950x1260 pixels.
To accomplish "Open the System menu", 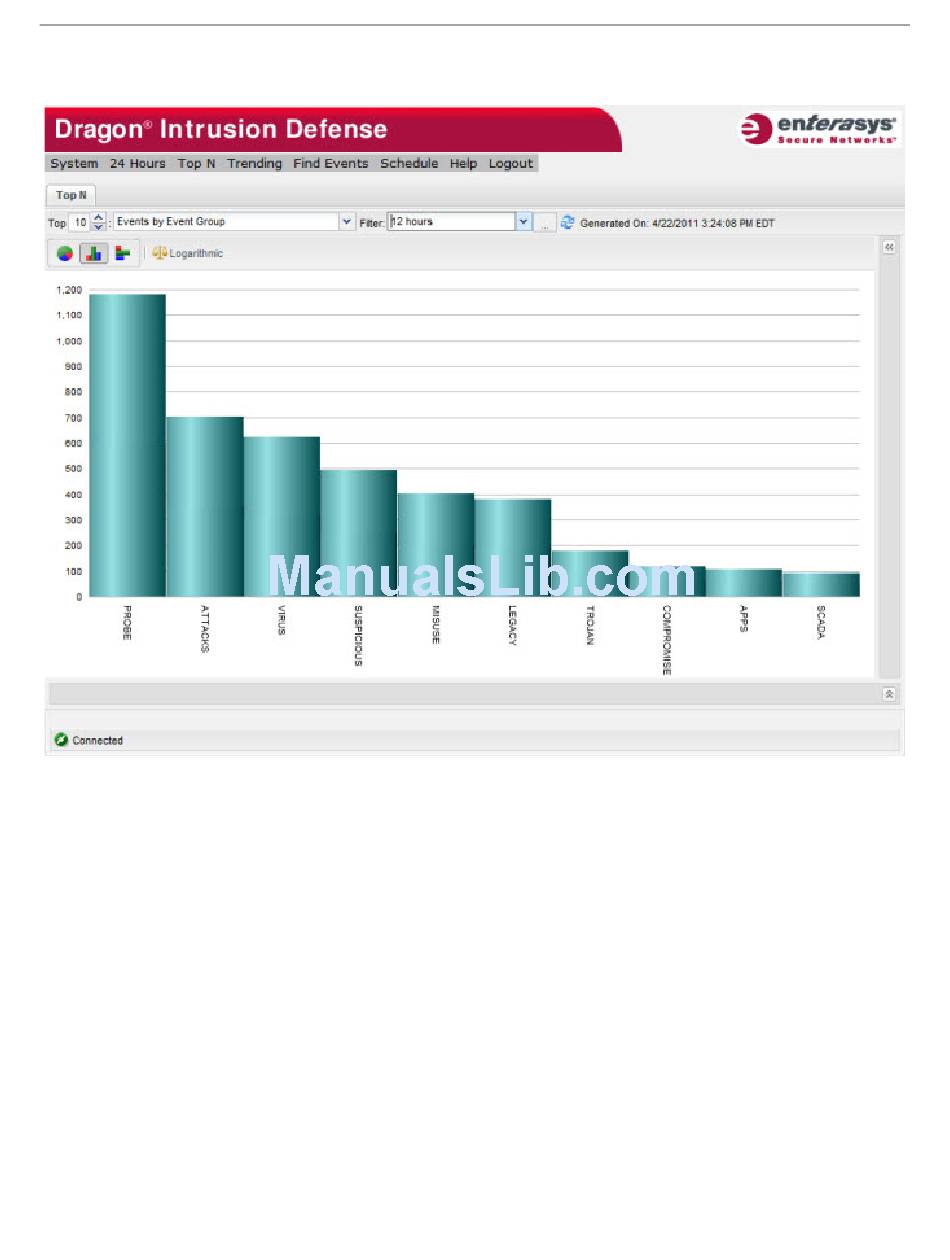I will (74, 163).
